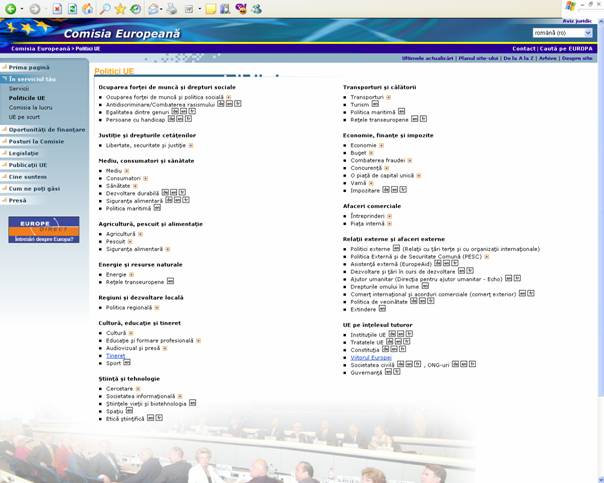This screenshot has width=604, height=483.
Task: Click the Windows flag logo at top right
Action: pos(570,6)
